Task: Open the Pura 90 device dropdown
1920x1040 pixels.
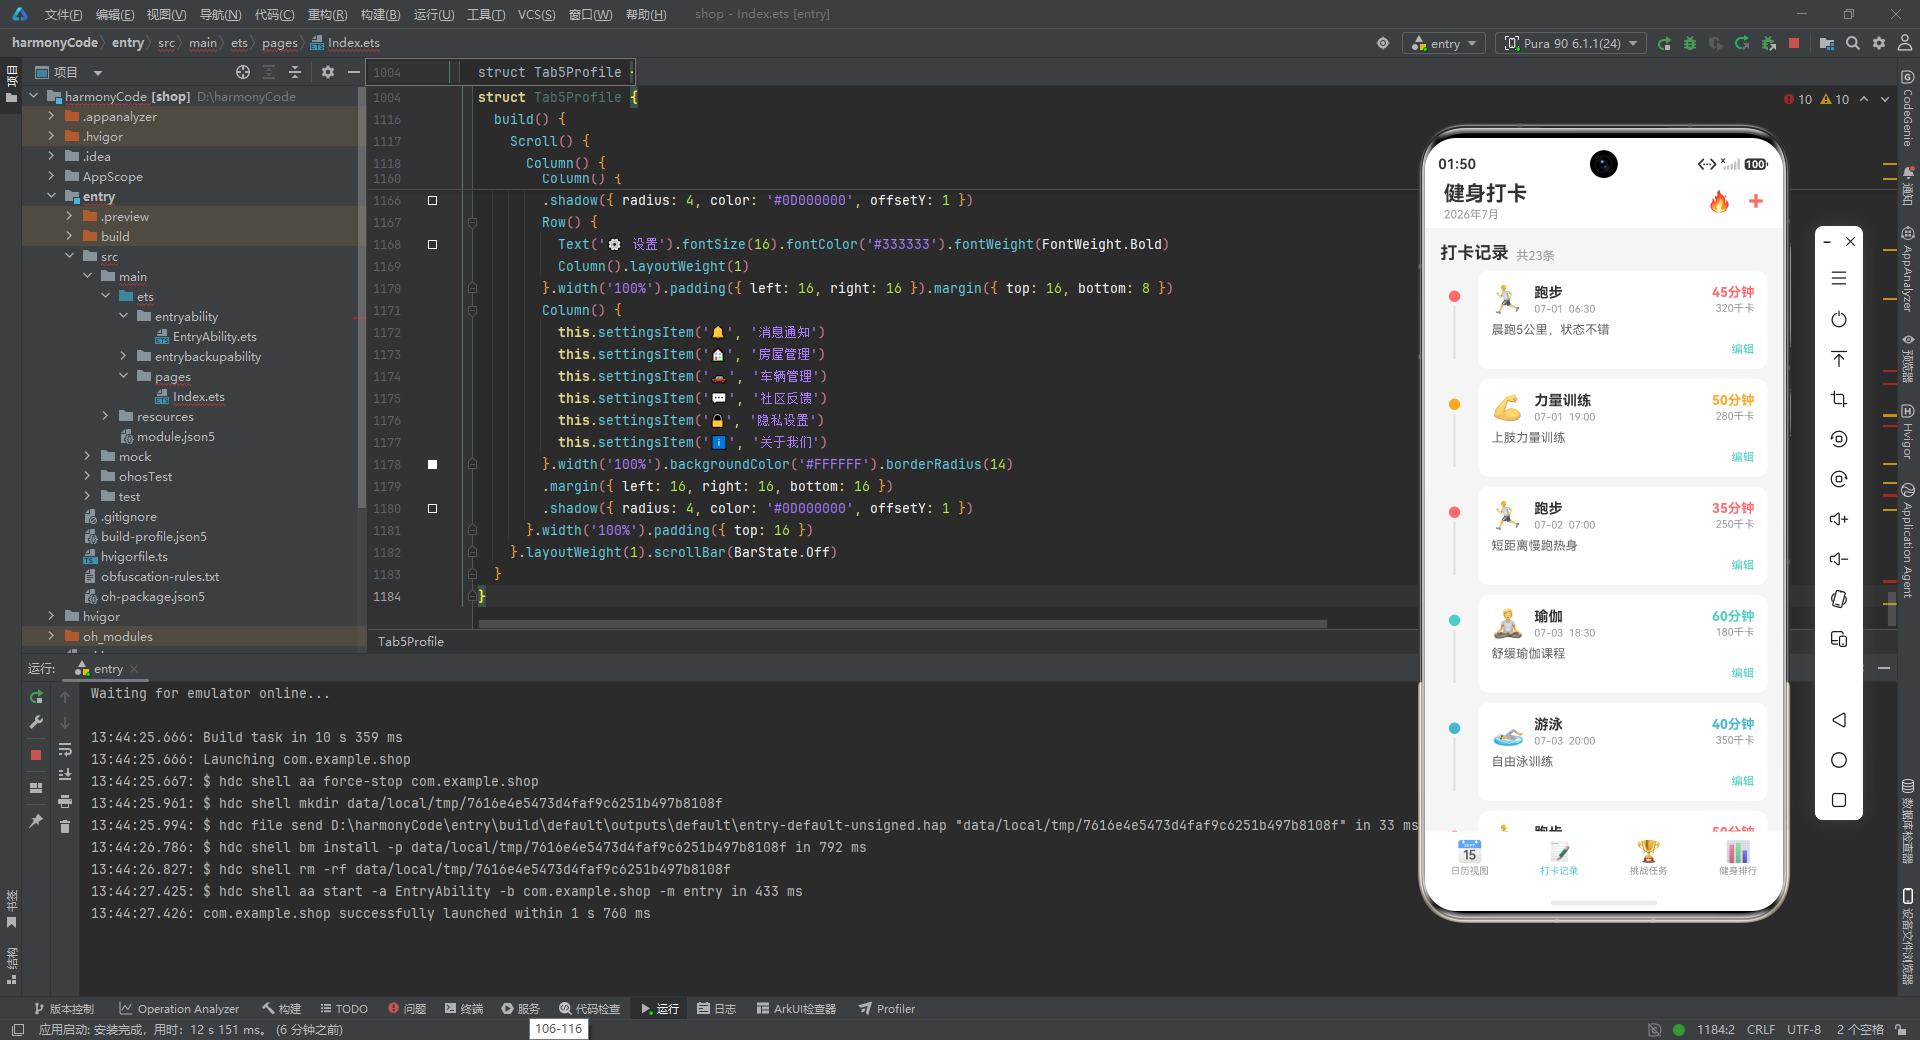Action: point(1571,43)
